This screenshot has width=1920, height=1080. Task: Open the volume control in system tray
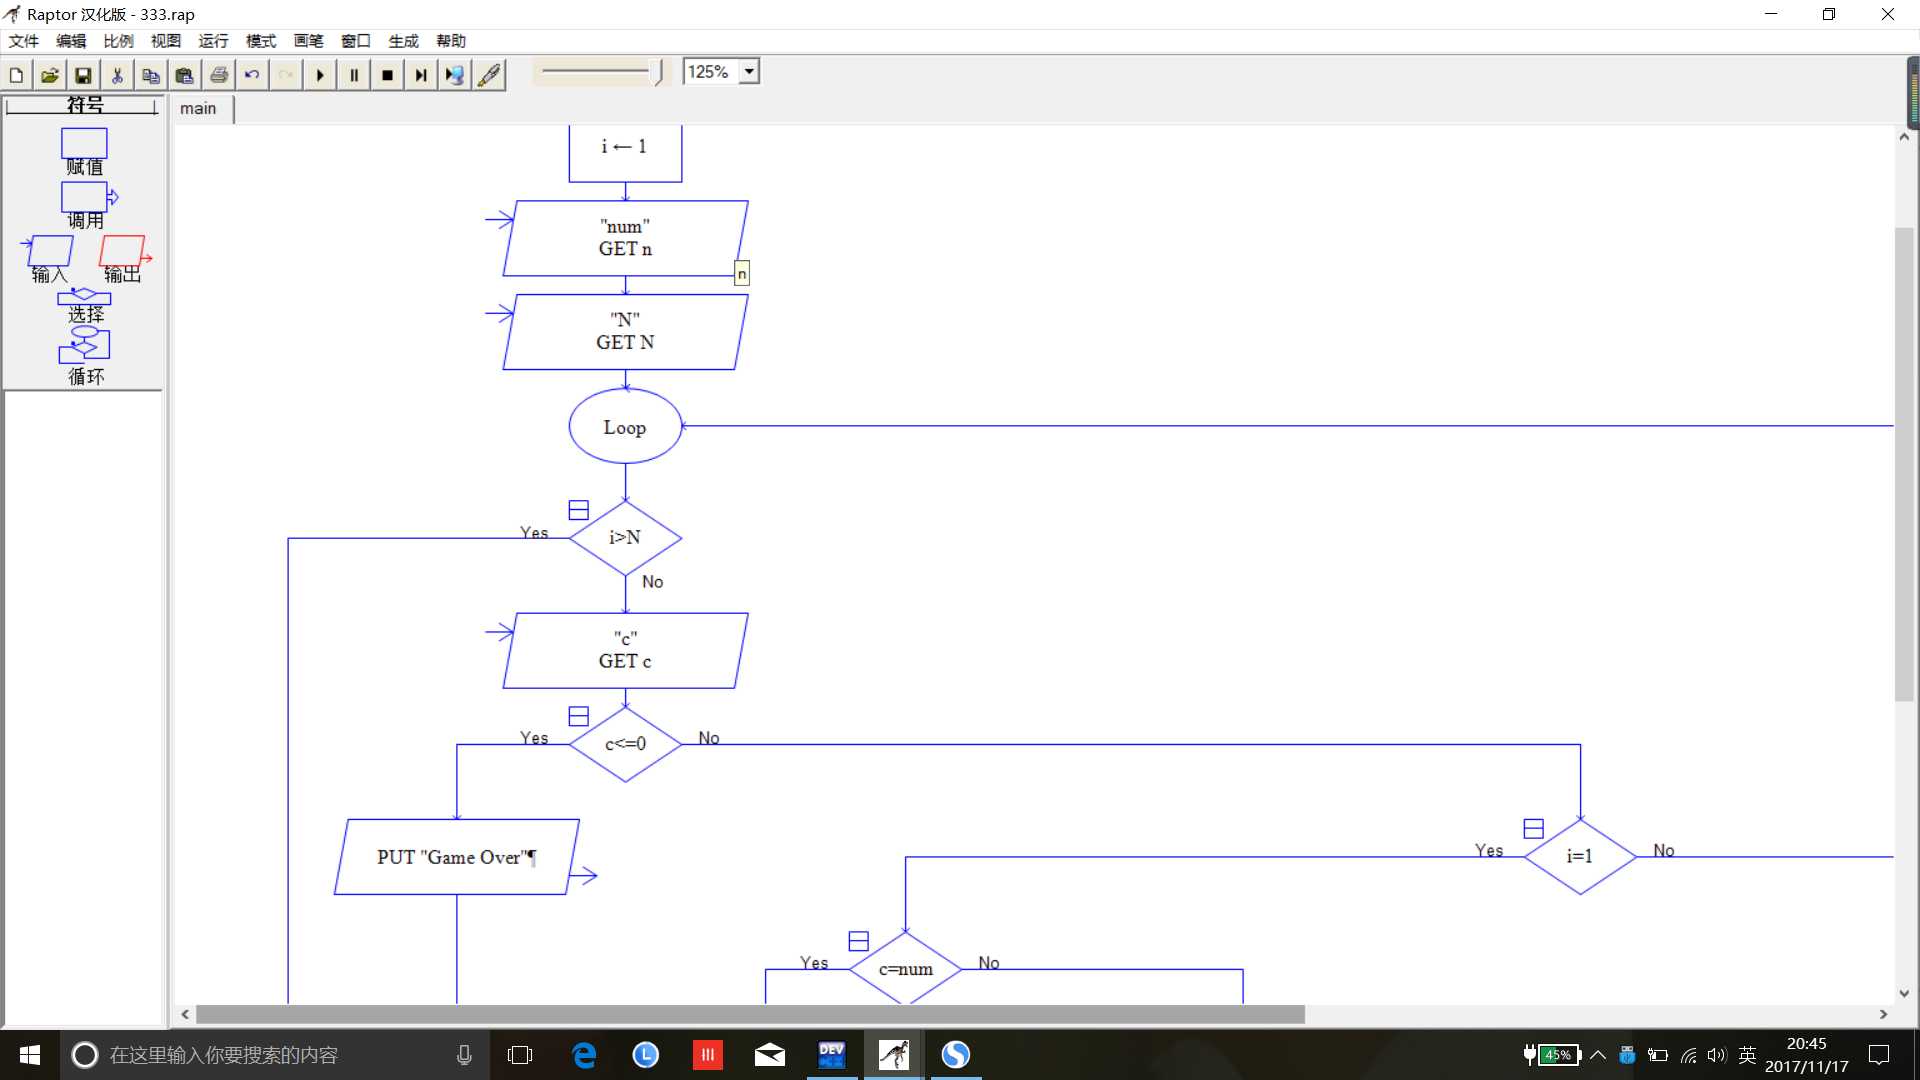(1716, 1055)
